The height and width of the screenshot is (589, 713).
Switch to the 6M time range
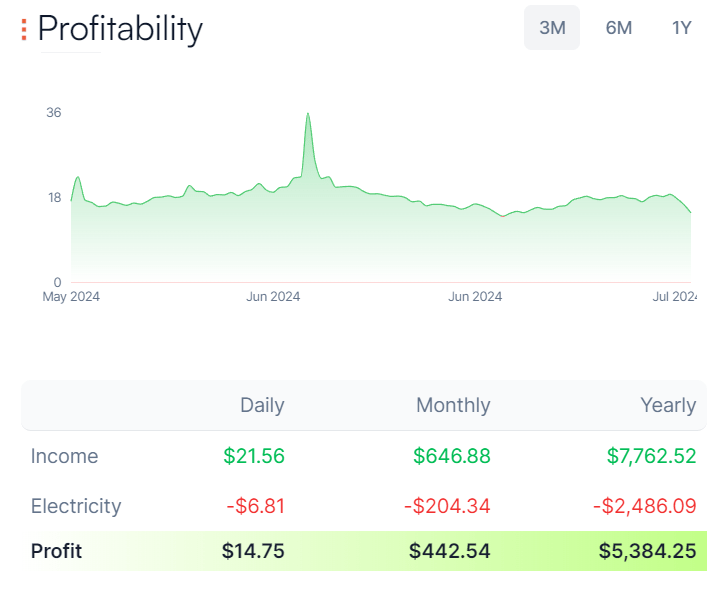point(619,28)
